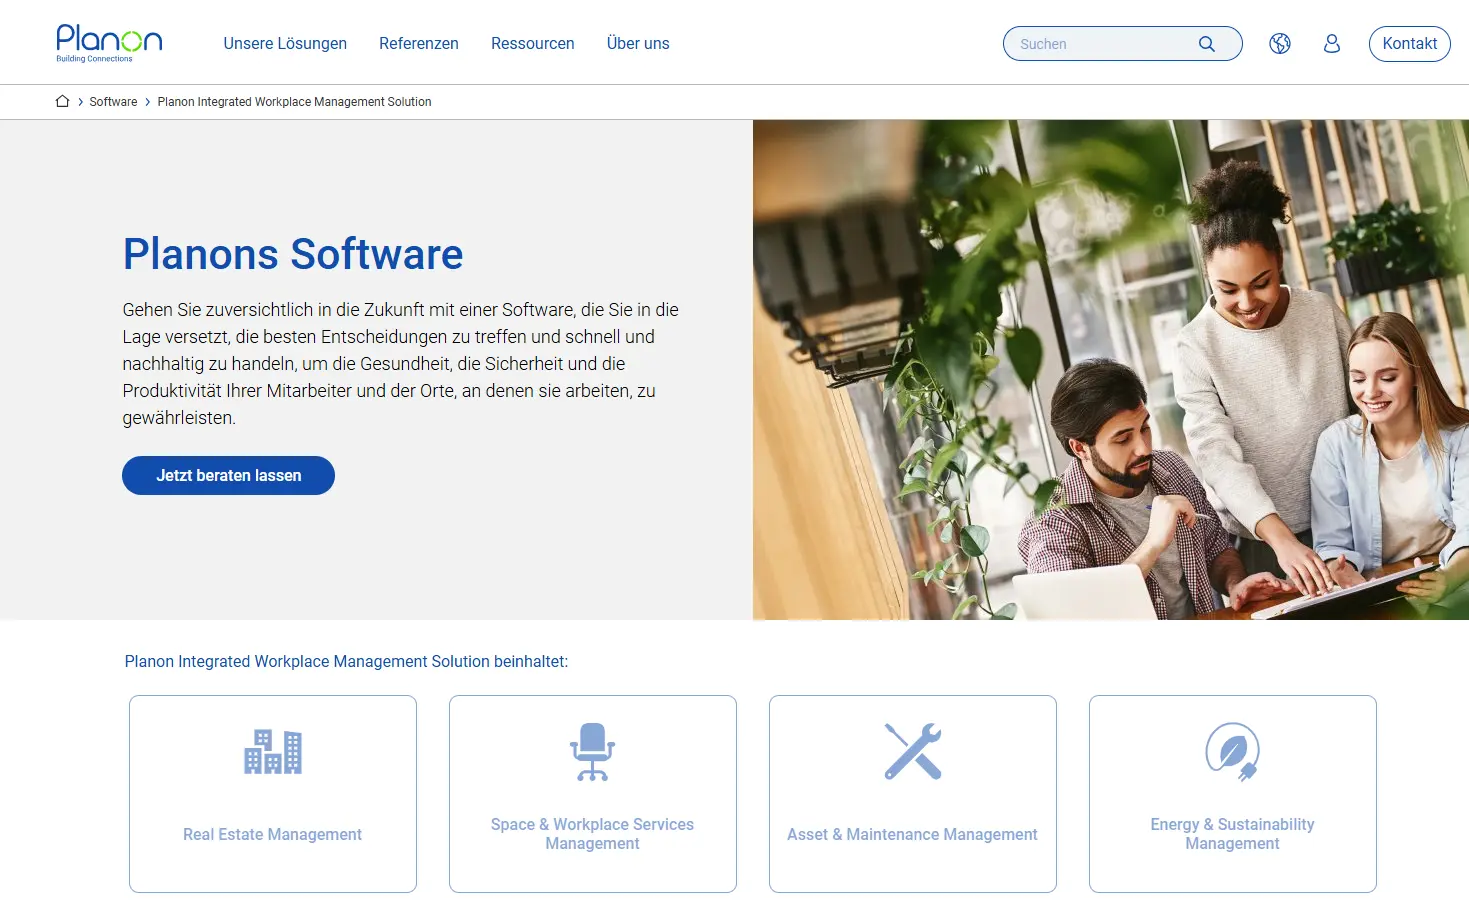This screenshot has height=901, width=1469.
Task: Click the Planon logo
Action: [x=109, y=43]
